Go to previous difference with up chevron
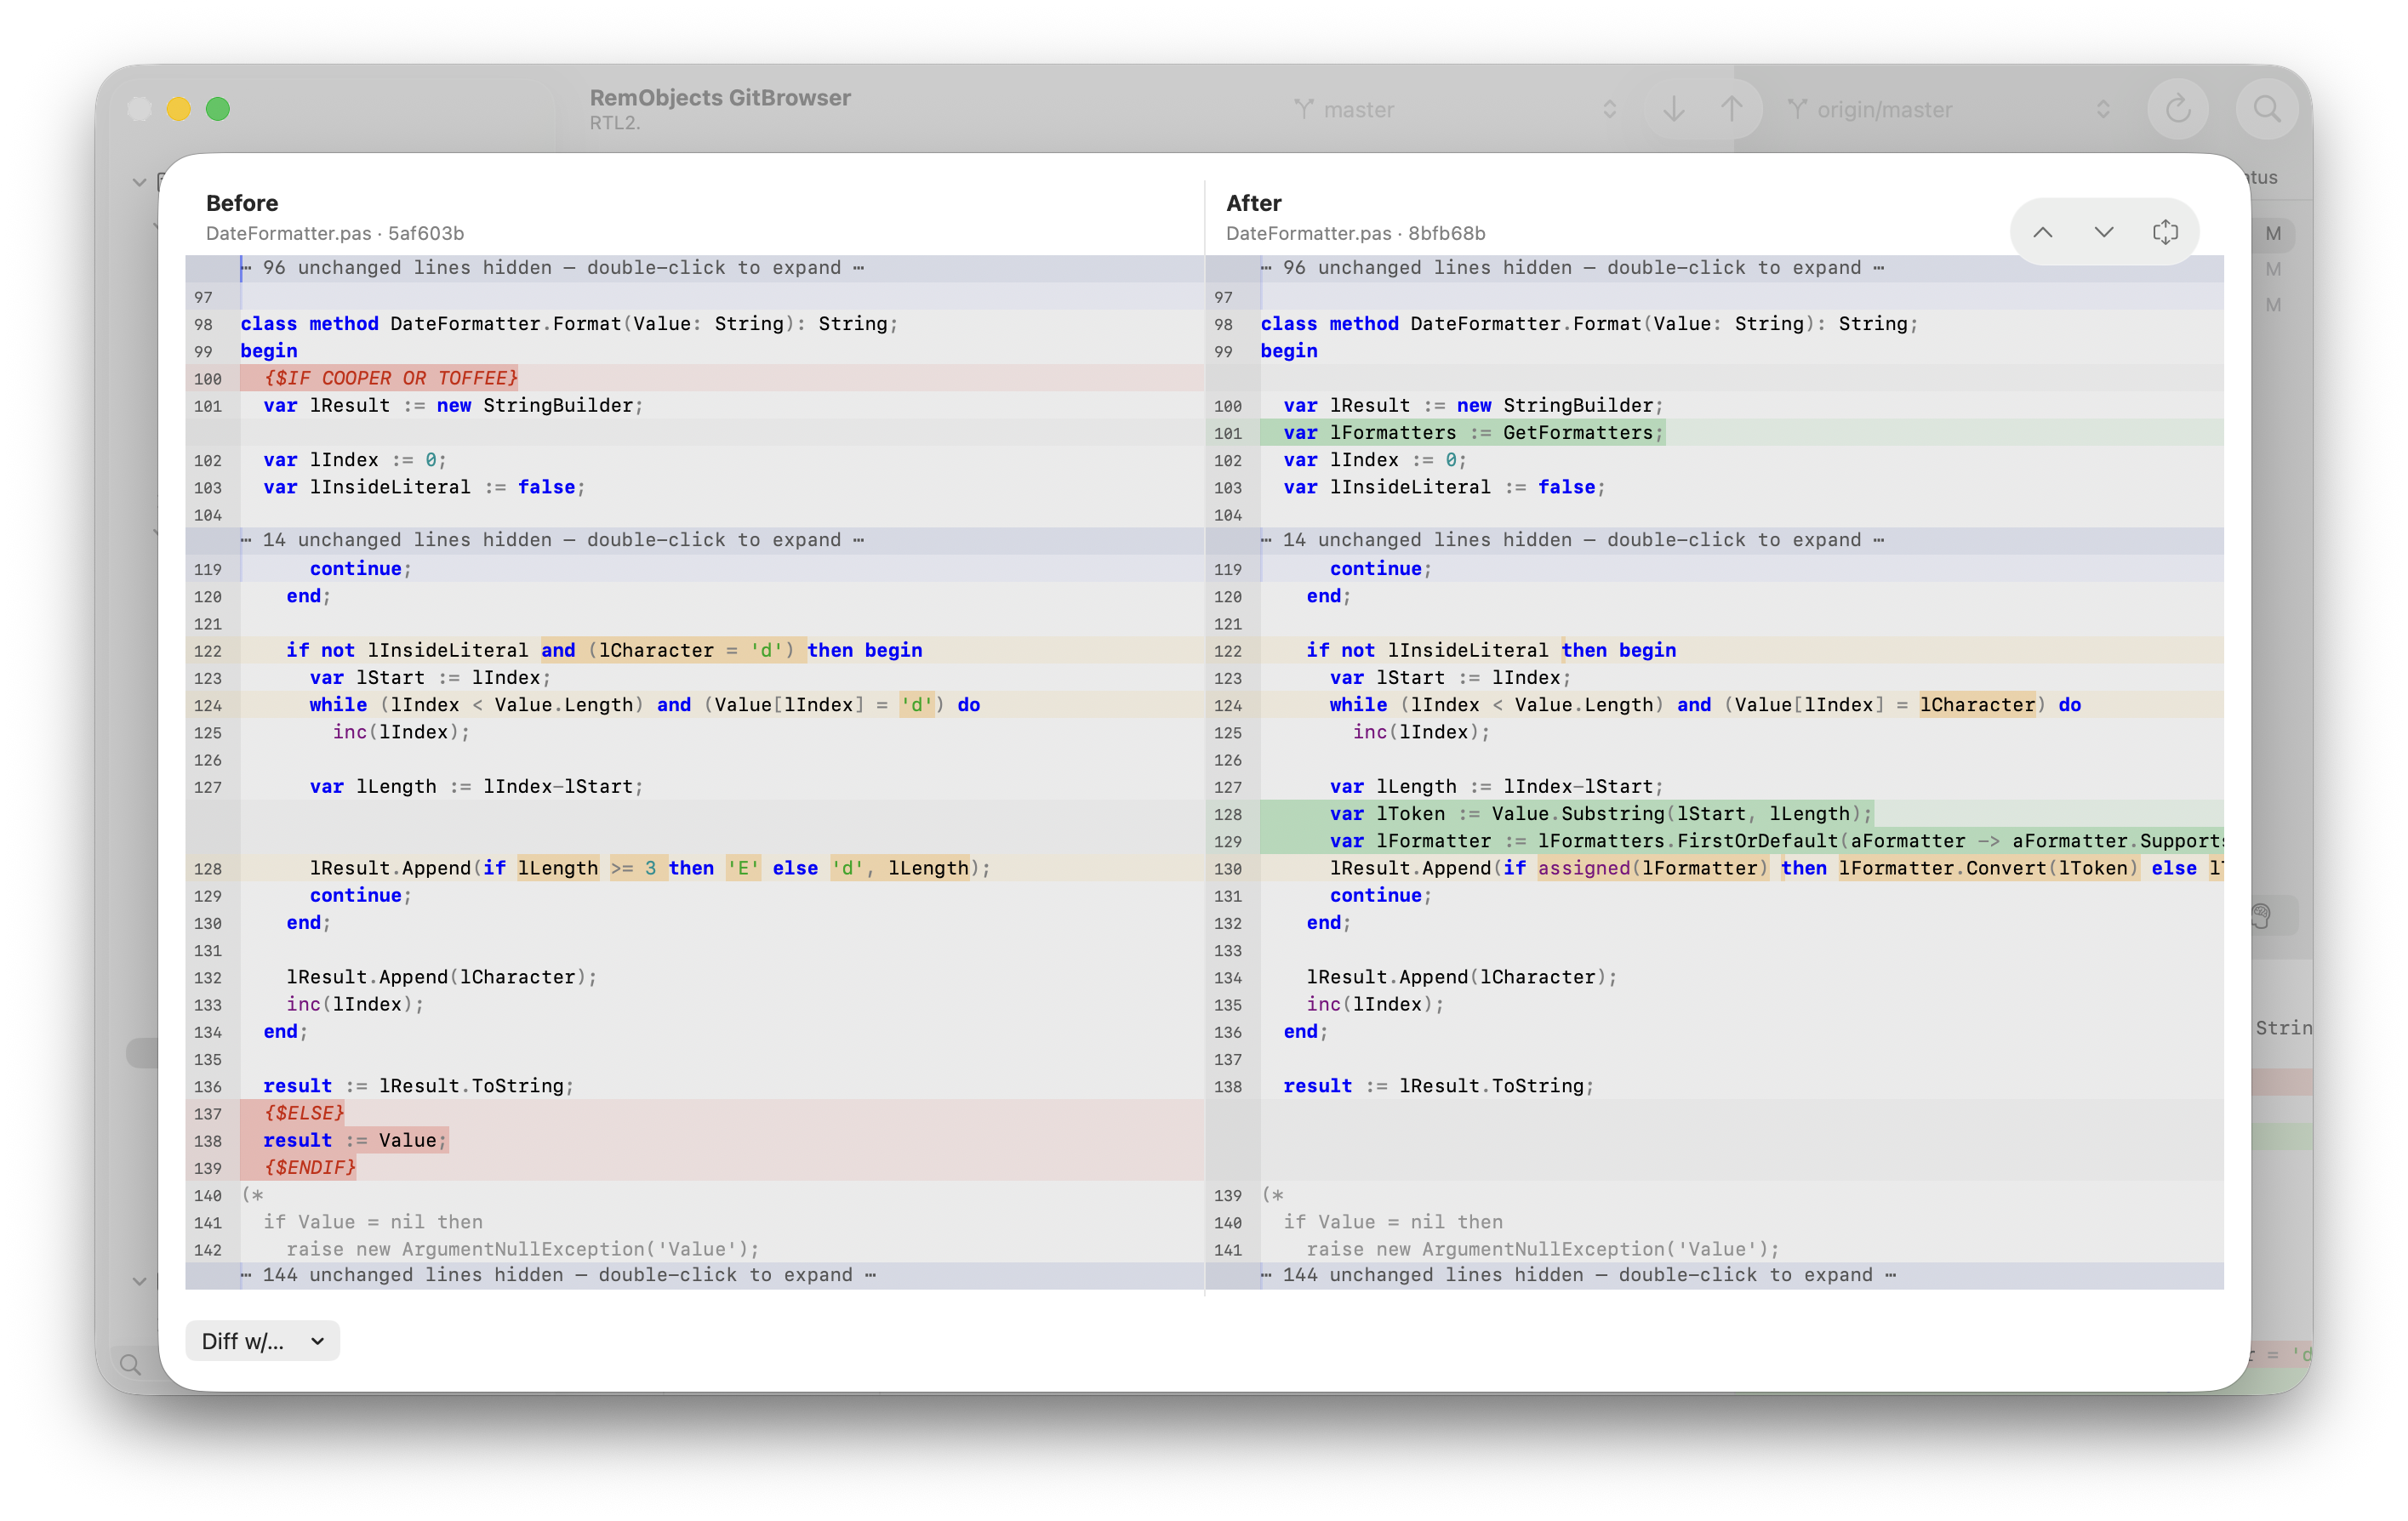 (x=2042, y=232)
